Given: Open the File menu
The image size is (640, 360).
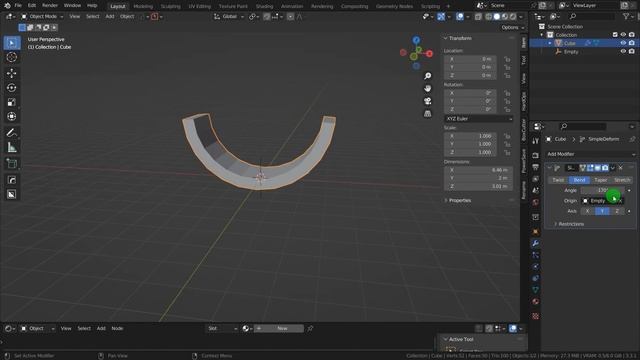Looking at the screenshot, I should pos(18,6).
